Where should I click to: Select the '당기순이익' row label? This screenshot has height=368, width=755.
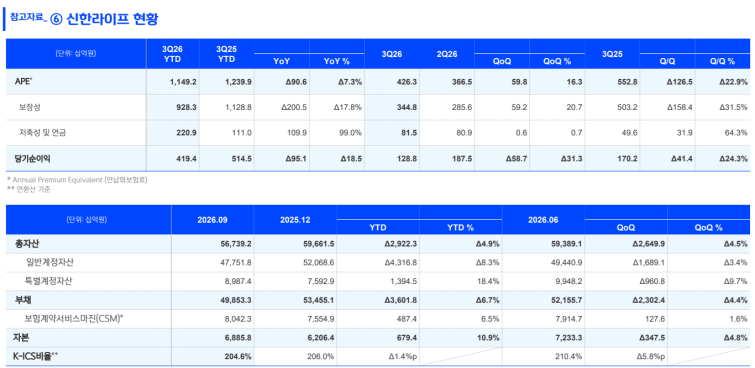pos(32,158)
